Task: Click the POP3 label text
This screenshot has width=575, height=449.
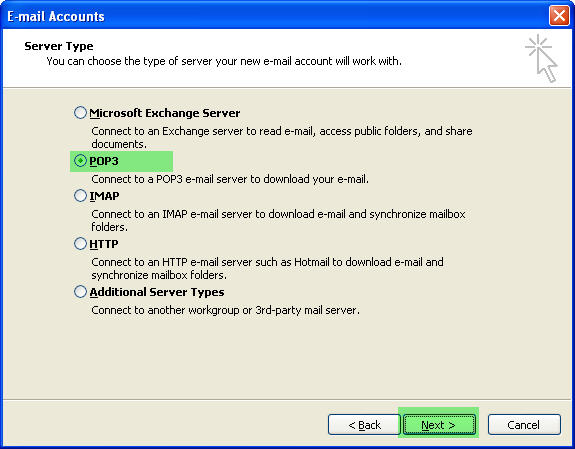Action: point(104,161)
